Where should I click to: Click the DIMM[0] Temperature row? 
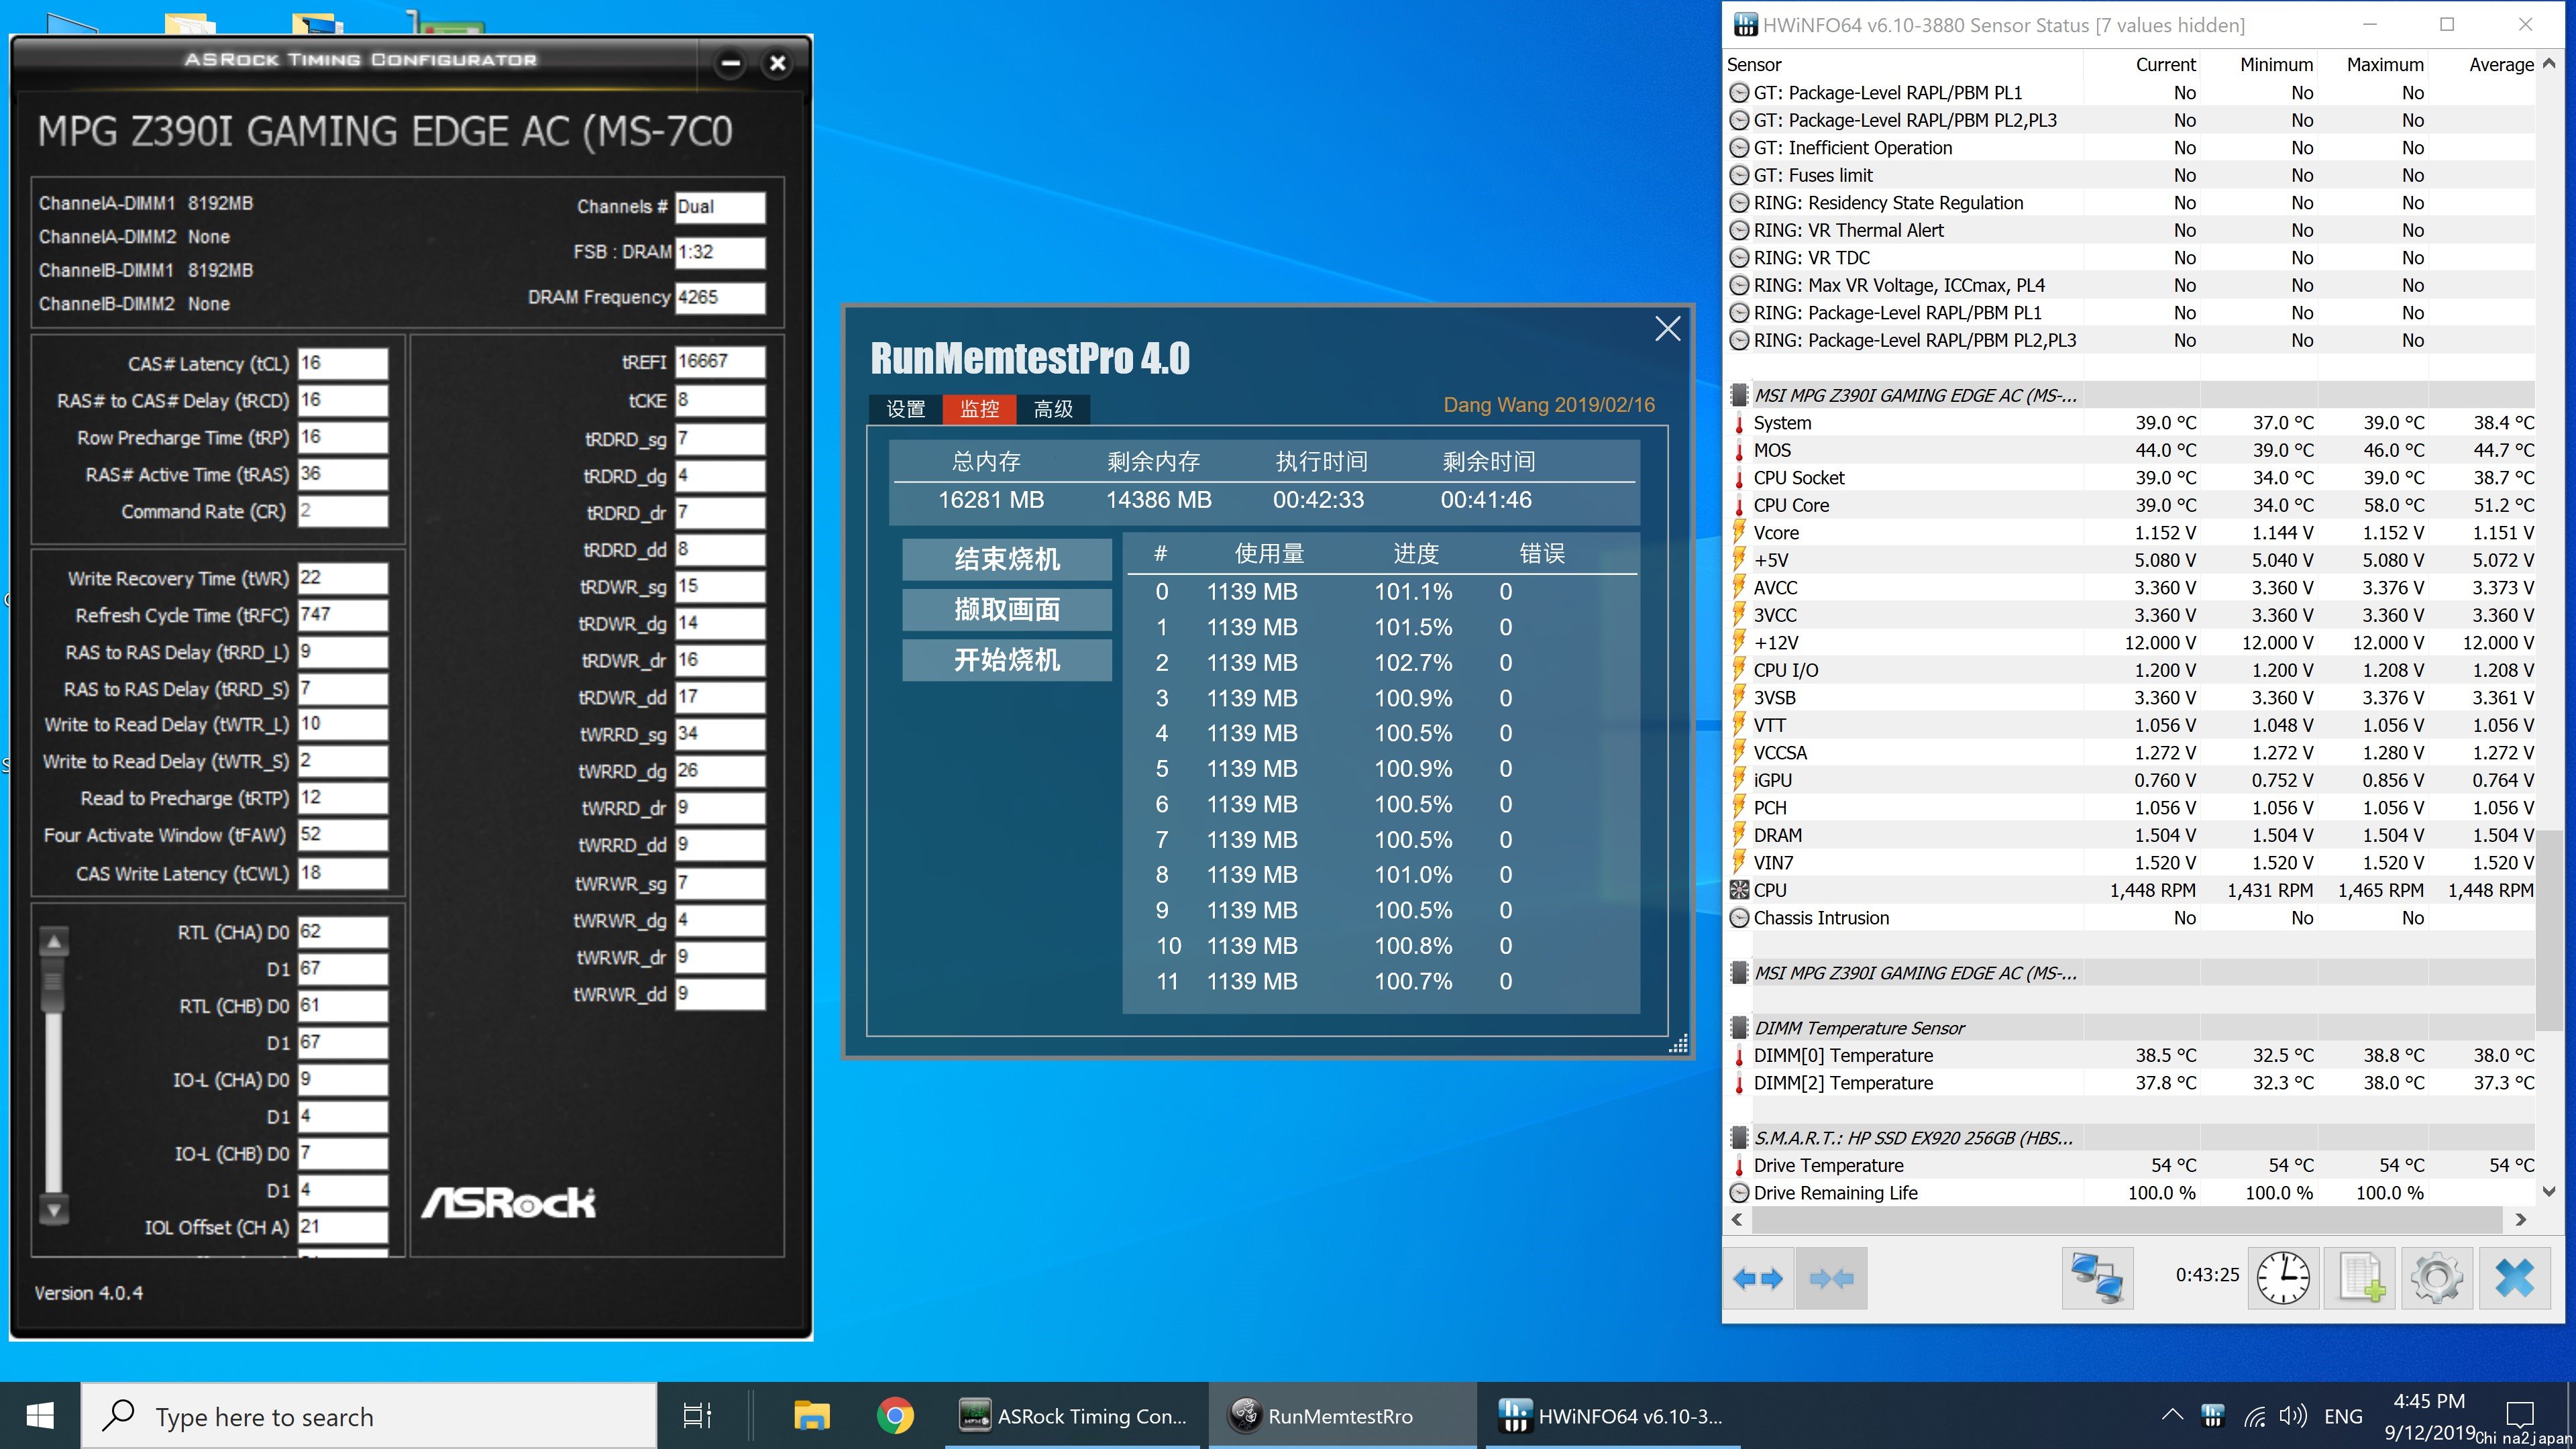tap(2132, 1055)
